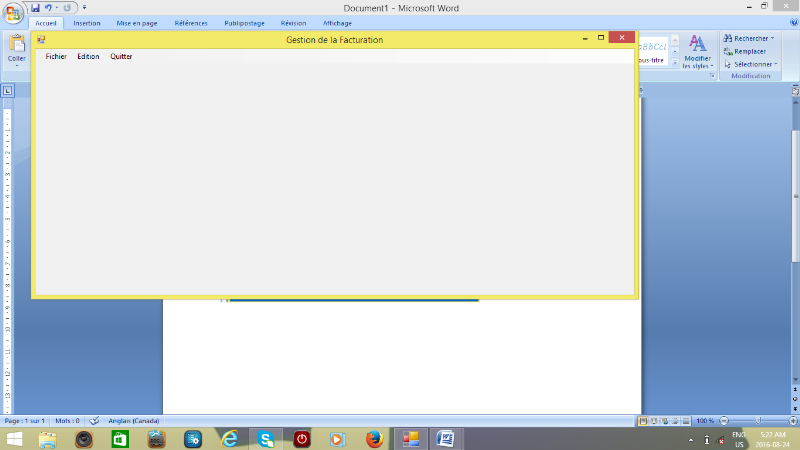Open the Windows Store taskbar icon
This screenshot has height=450, width=800.
click(x=120, y=439)
